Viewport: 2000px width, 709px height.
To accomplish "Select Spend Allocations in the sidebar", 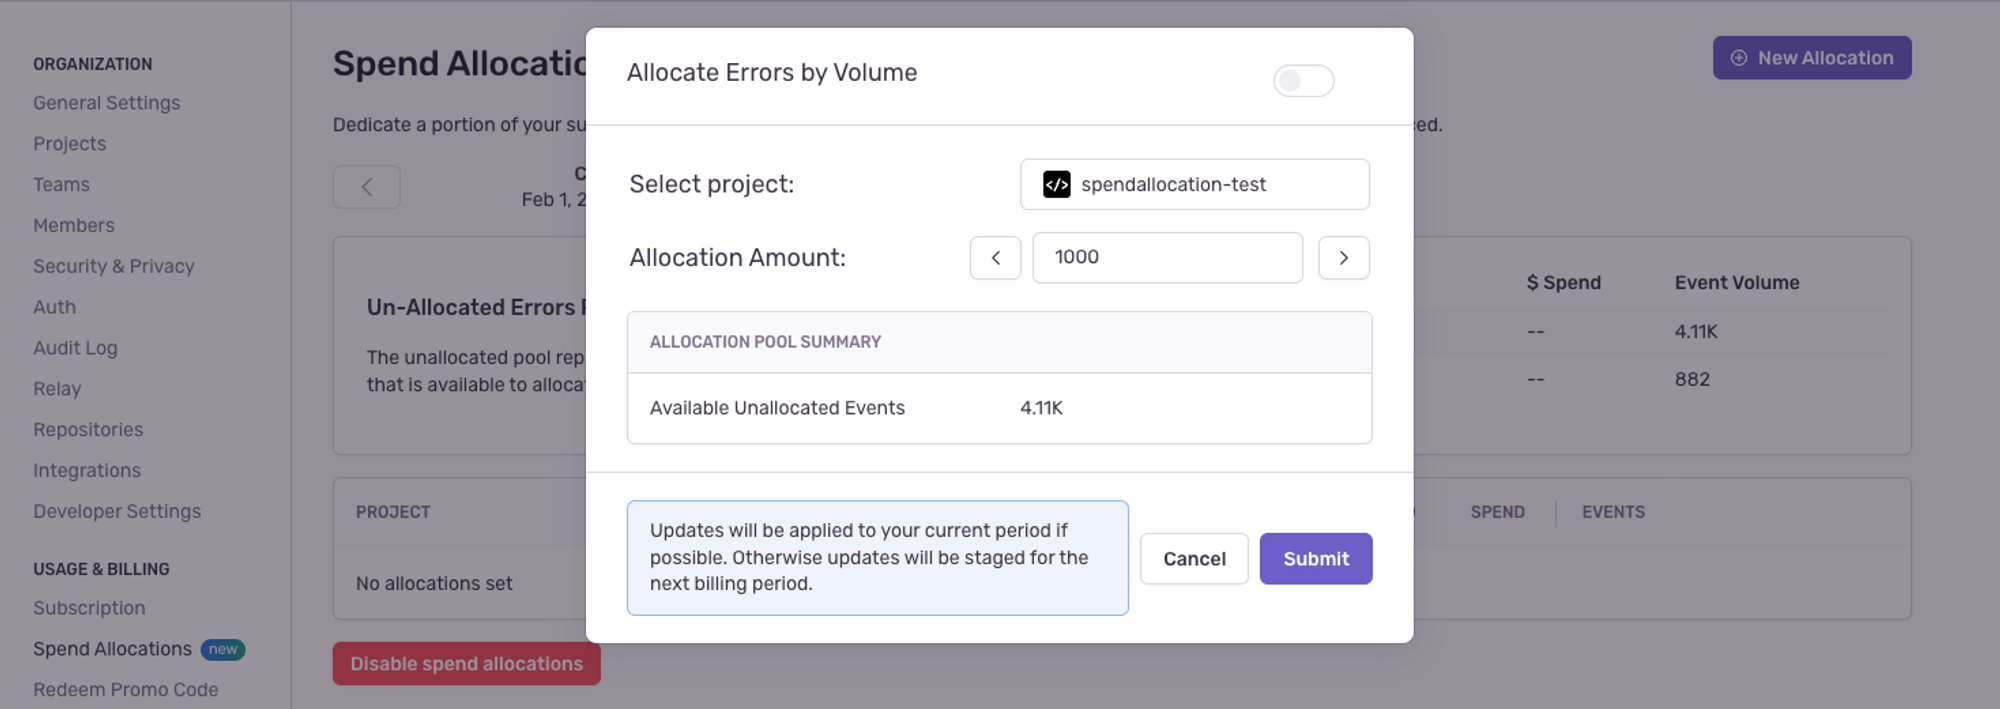I will (112, 648).
